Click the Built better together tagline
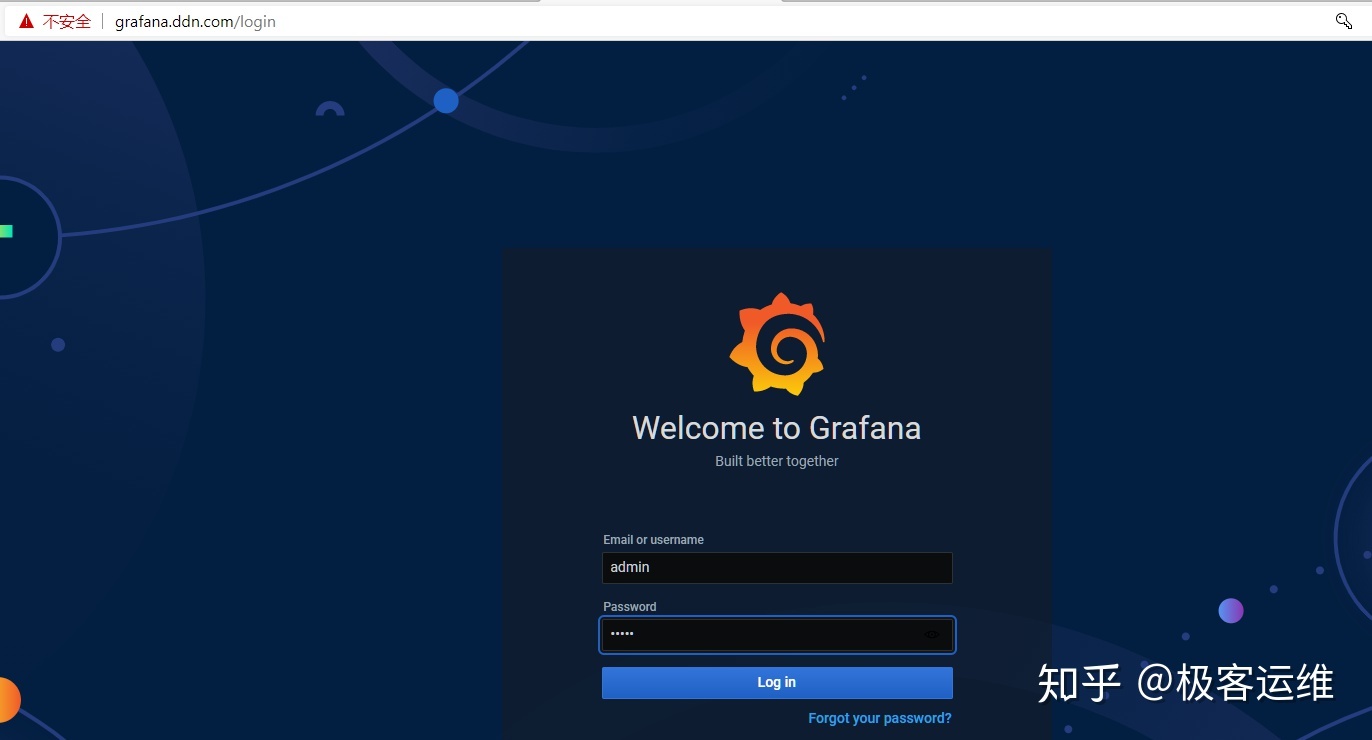This screenshot has width=1372, height=740. (777, 461)
